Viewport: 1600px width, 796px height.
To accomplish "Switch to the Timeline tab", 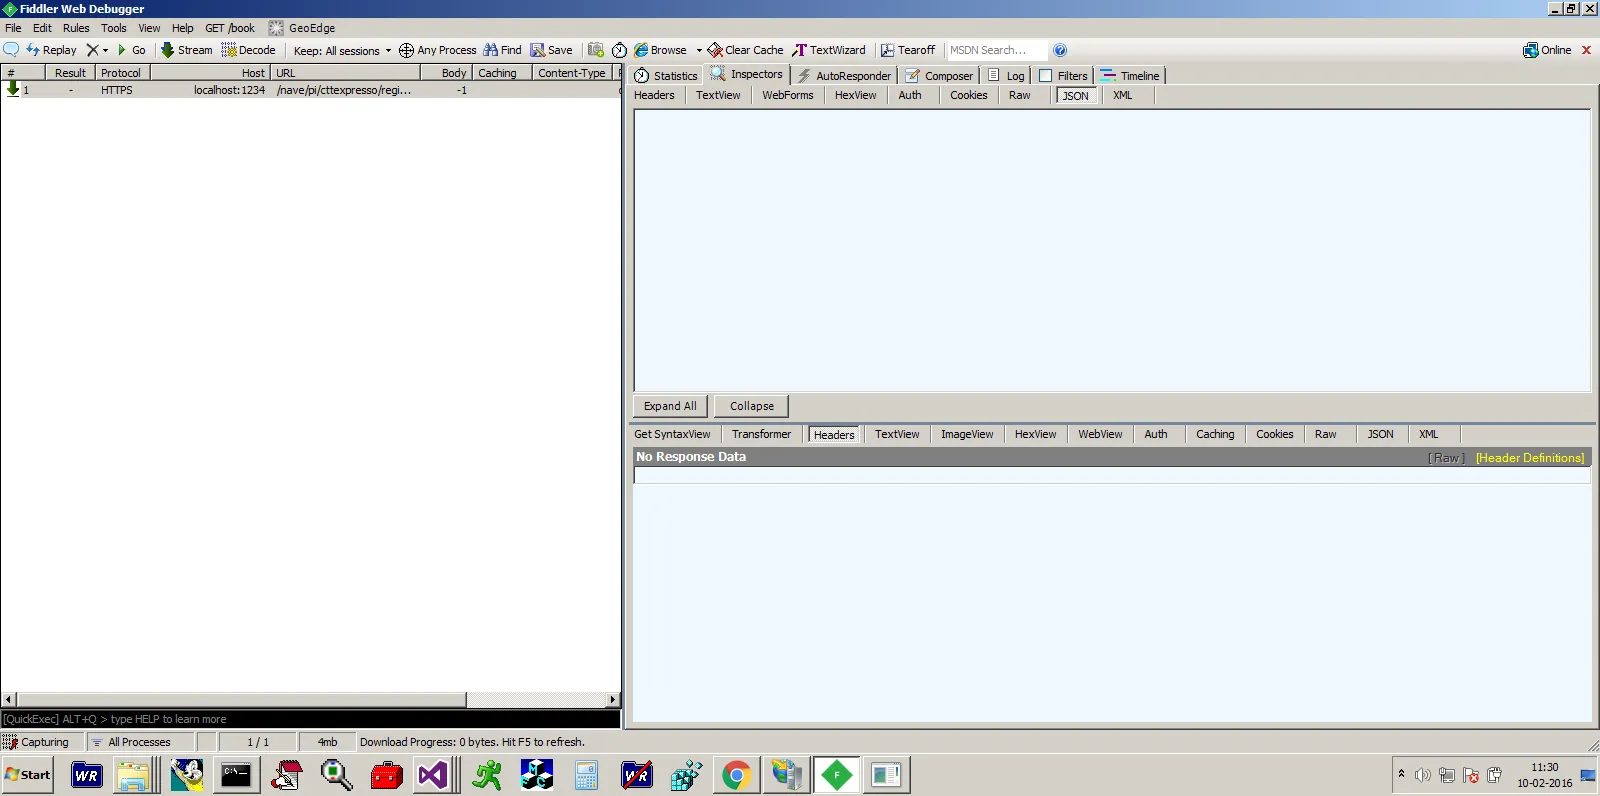I will click(x=1130, y=75).
